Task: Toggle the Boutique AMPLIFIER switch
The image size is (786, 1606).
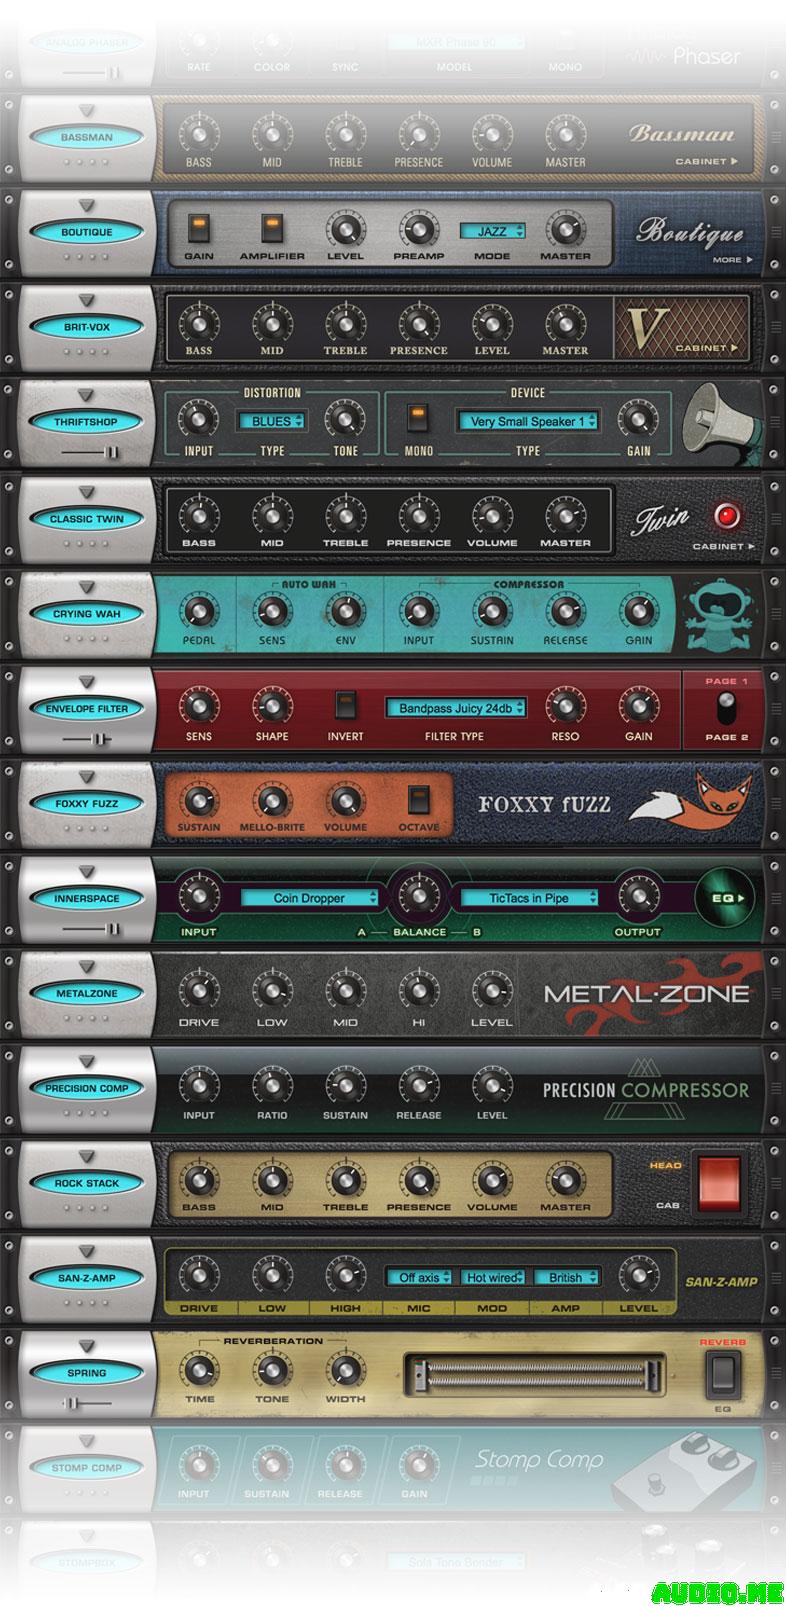Action: pos(272,229)
